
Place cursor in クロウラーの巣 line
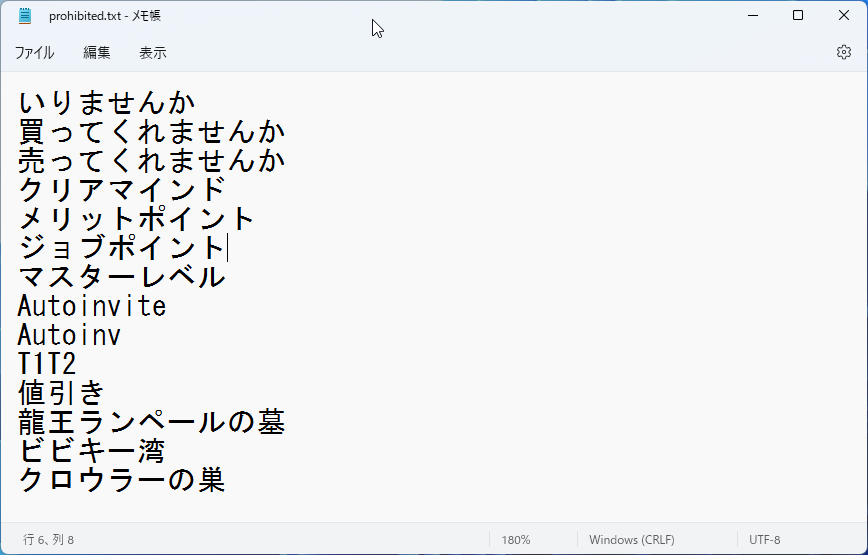point(122,480)
